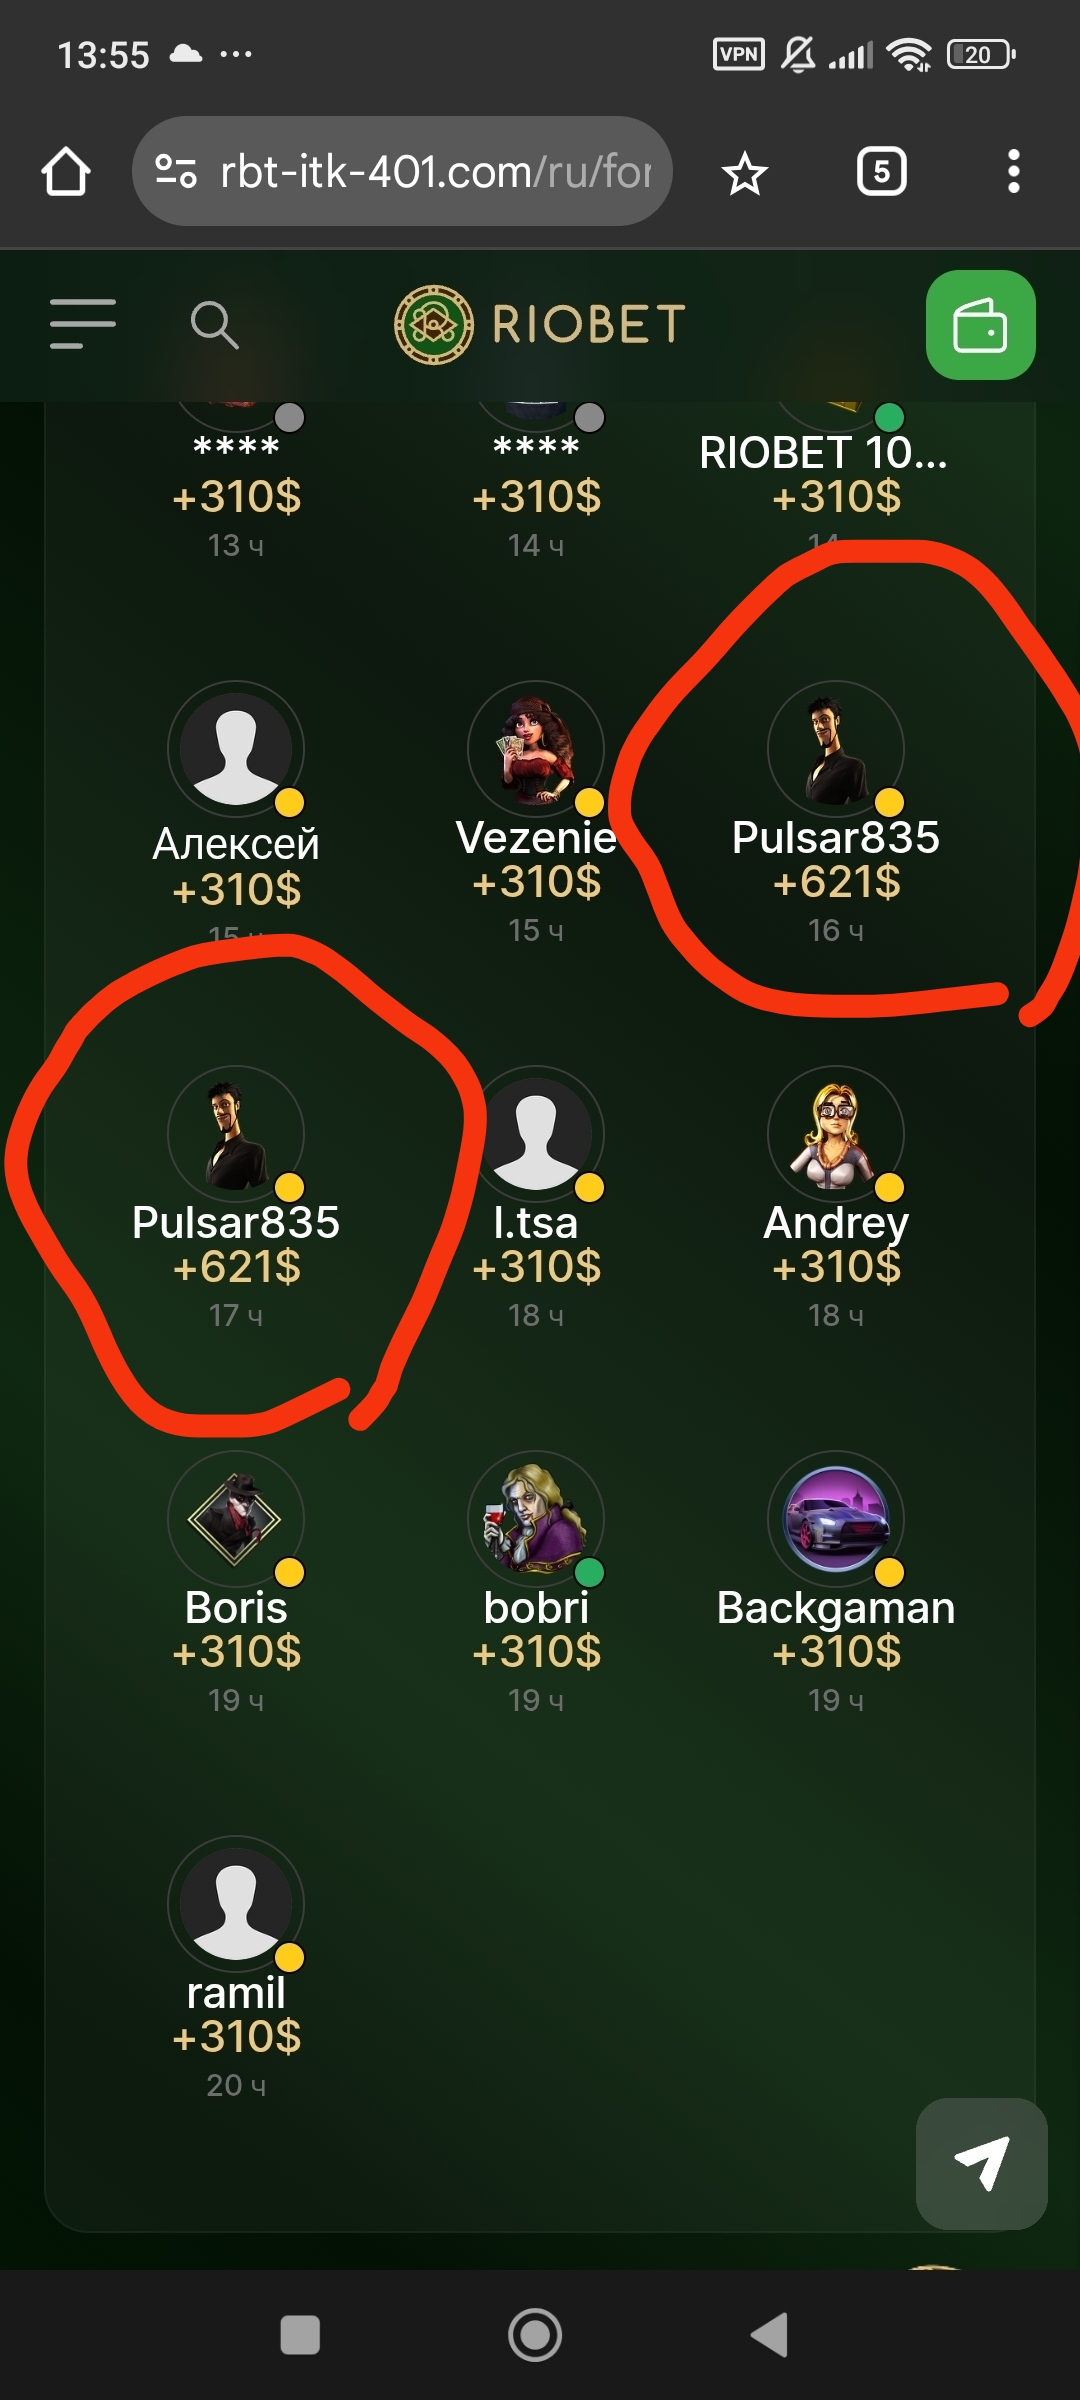The image size is (1080, 2400).
Task: Open the green wallet deposit button
Action: click(980, 325)
